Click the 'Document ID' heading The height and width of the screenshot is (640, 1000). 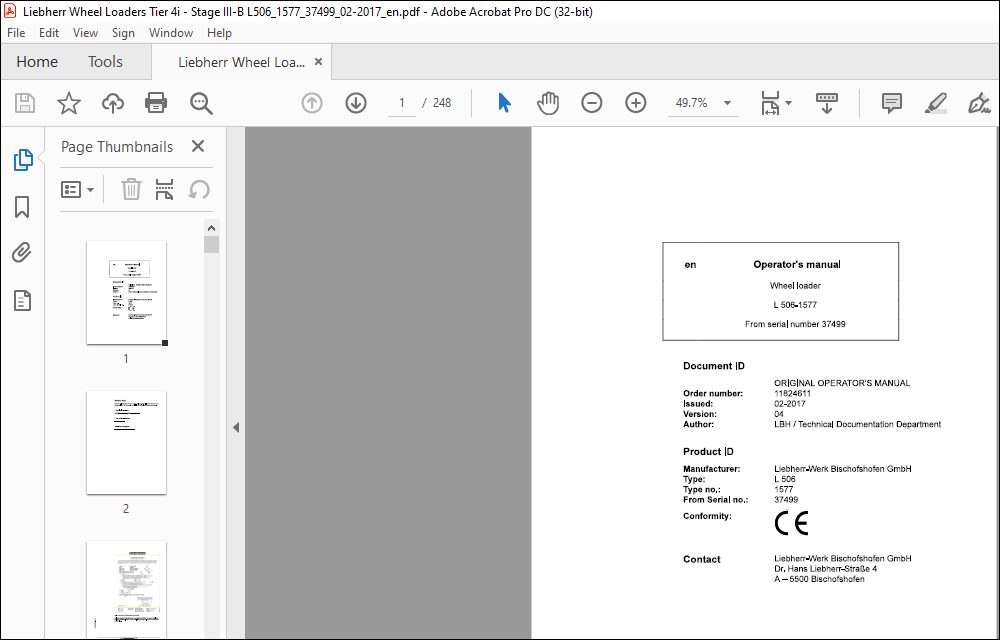click(x=714, y=366)
